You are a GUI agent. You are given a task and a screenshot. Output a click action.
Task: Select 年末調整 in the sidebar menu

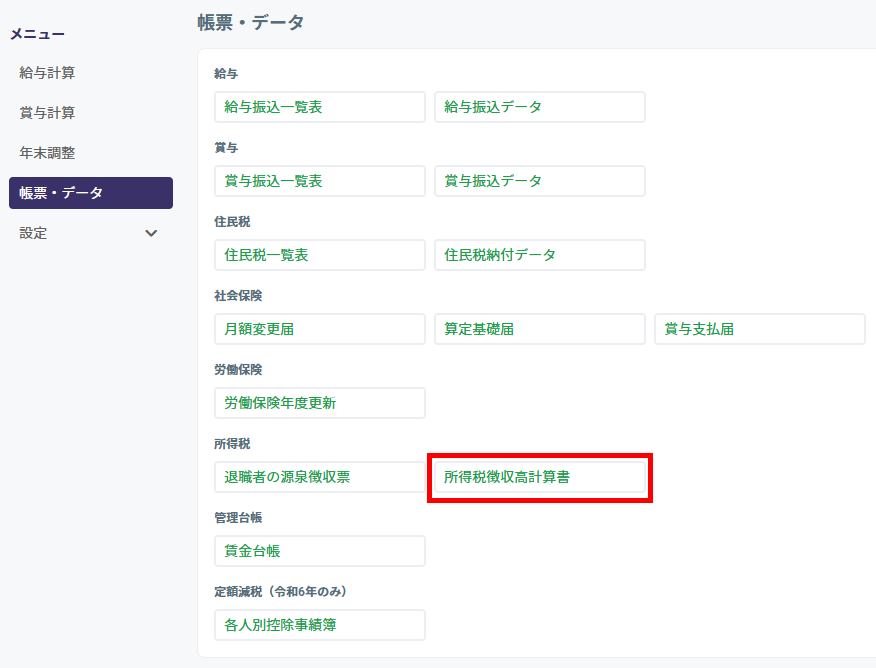click(47, 153)
